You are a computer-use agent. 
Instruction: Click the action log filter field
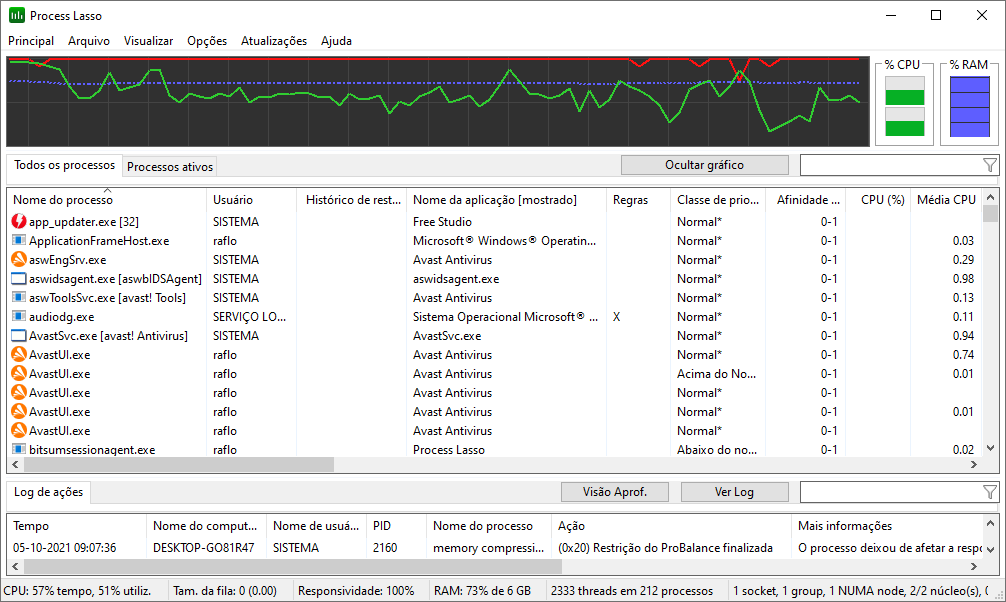tap(891, 492)
